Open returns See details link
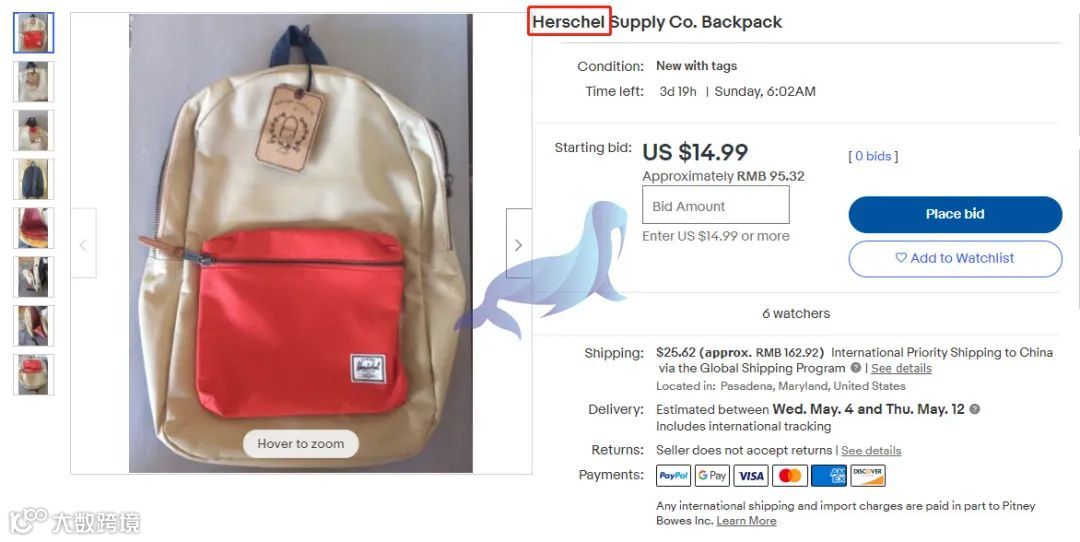 point(871,450)
